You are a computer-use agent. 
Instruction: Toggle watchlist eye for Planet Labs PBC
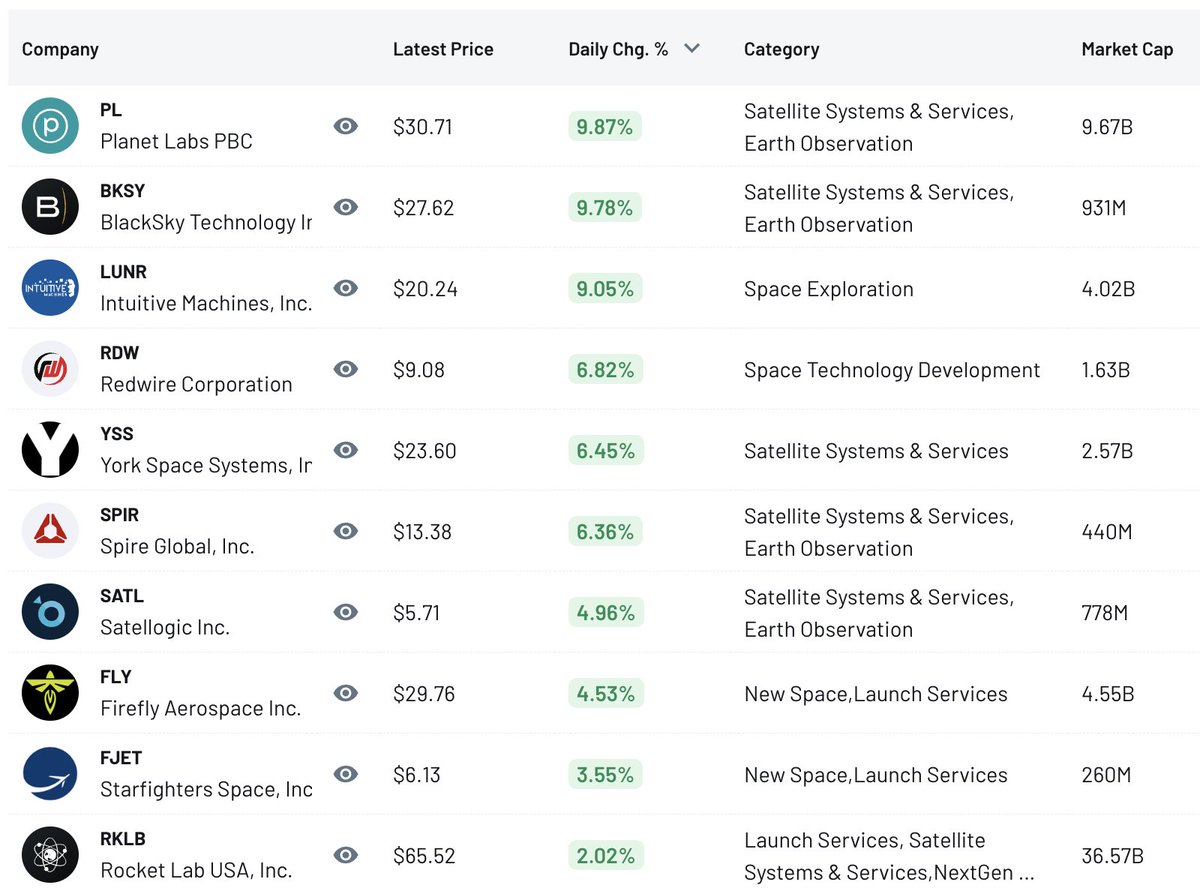345,126
